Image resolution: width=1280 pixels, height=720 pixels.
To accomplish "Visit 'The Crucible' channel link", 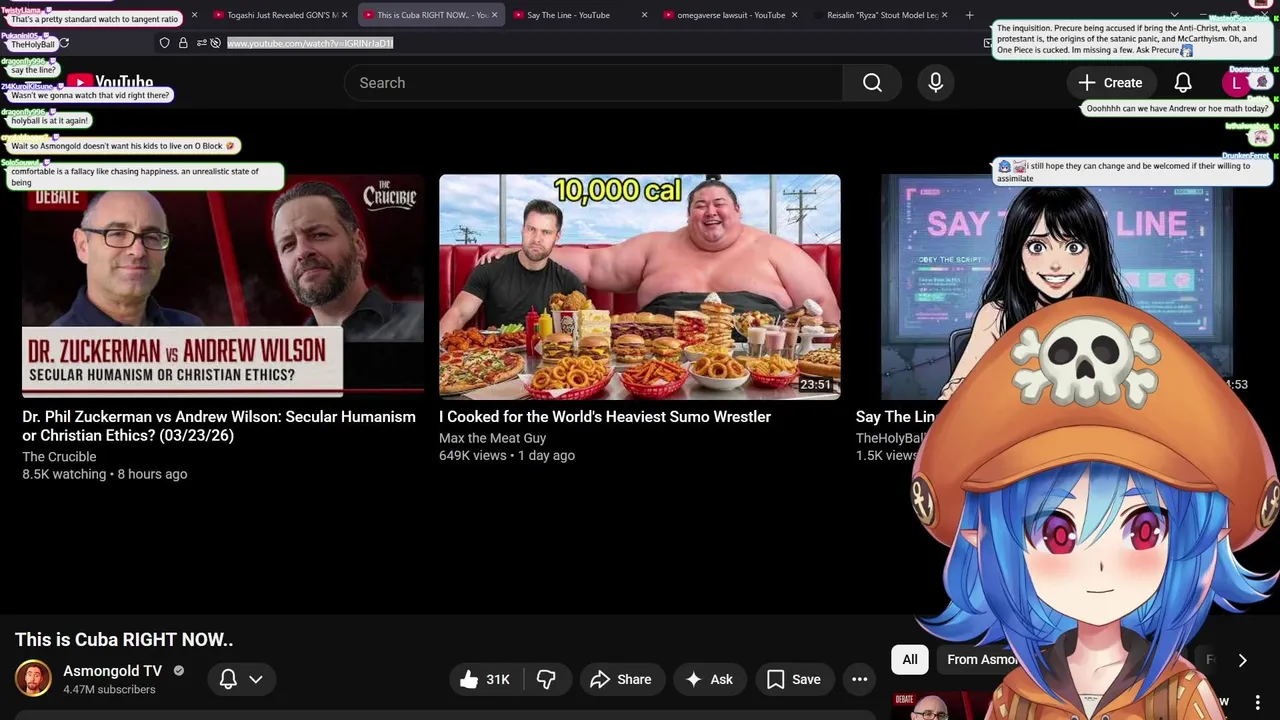I will 59,457.
